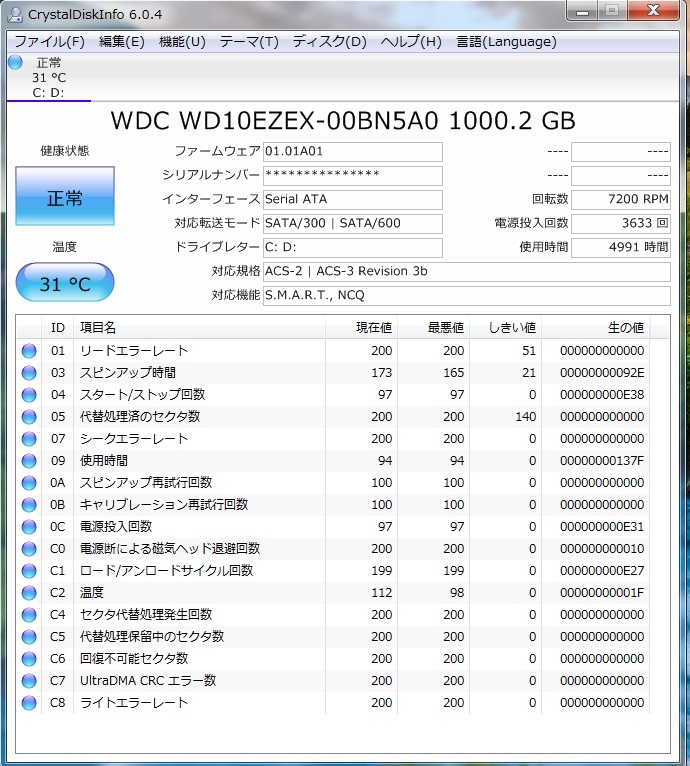Open the ファイル(F) menu
The width and height of the screenshot is (690, 766).
coord(49,42)
